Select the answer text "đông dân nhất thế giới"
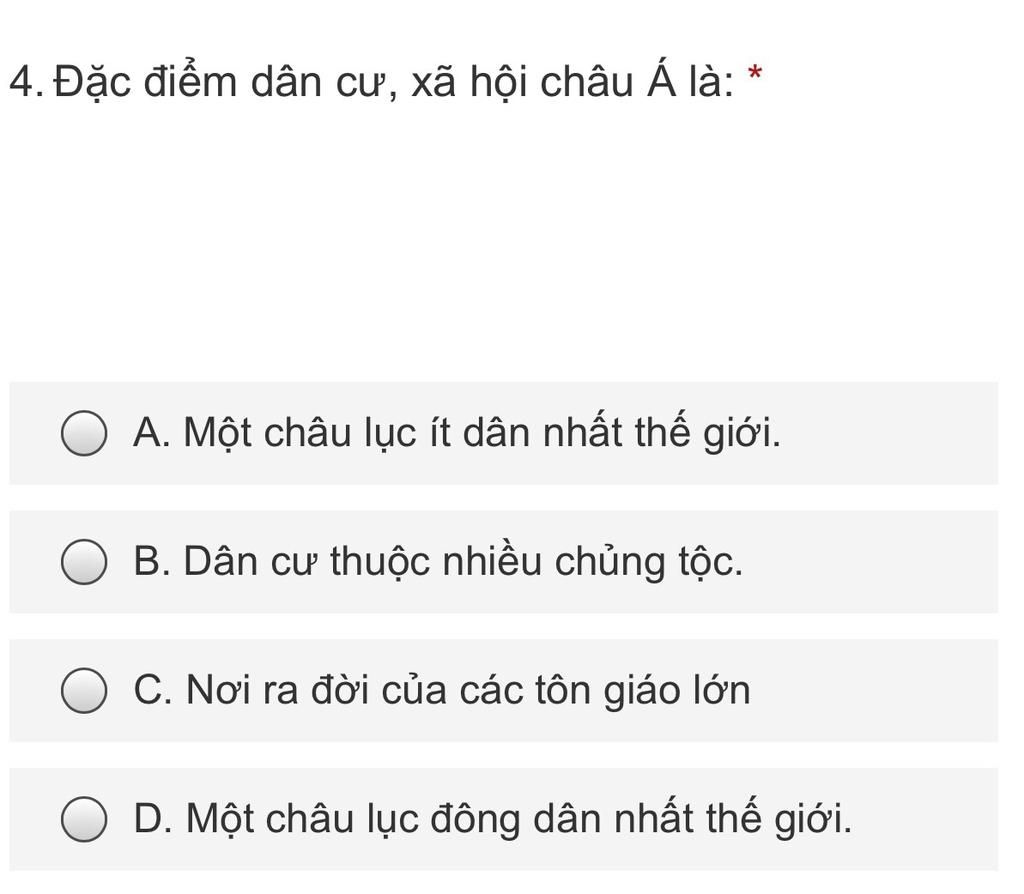 (x=639, y=818)
